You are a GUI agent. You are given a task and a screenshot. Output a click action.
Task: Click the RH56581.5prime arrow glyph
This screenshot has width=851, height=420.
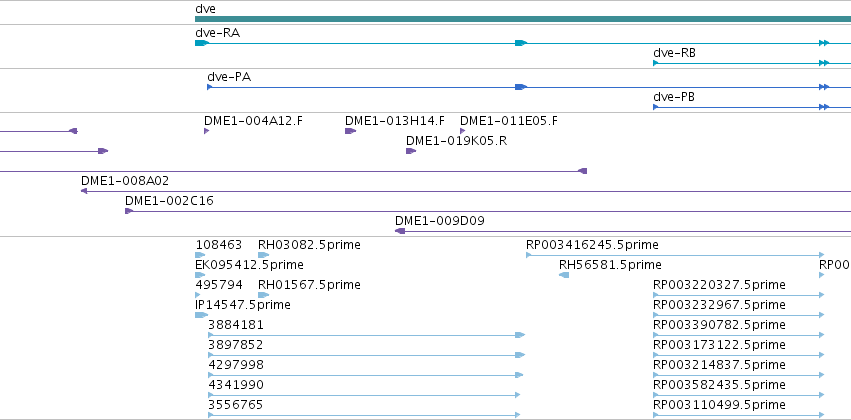coord(564,275)
